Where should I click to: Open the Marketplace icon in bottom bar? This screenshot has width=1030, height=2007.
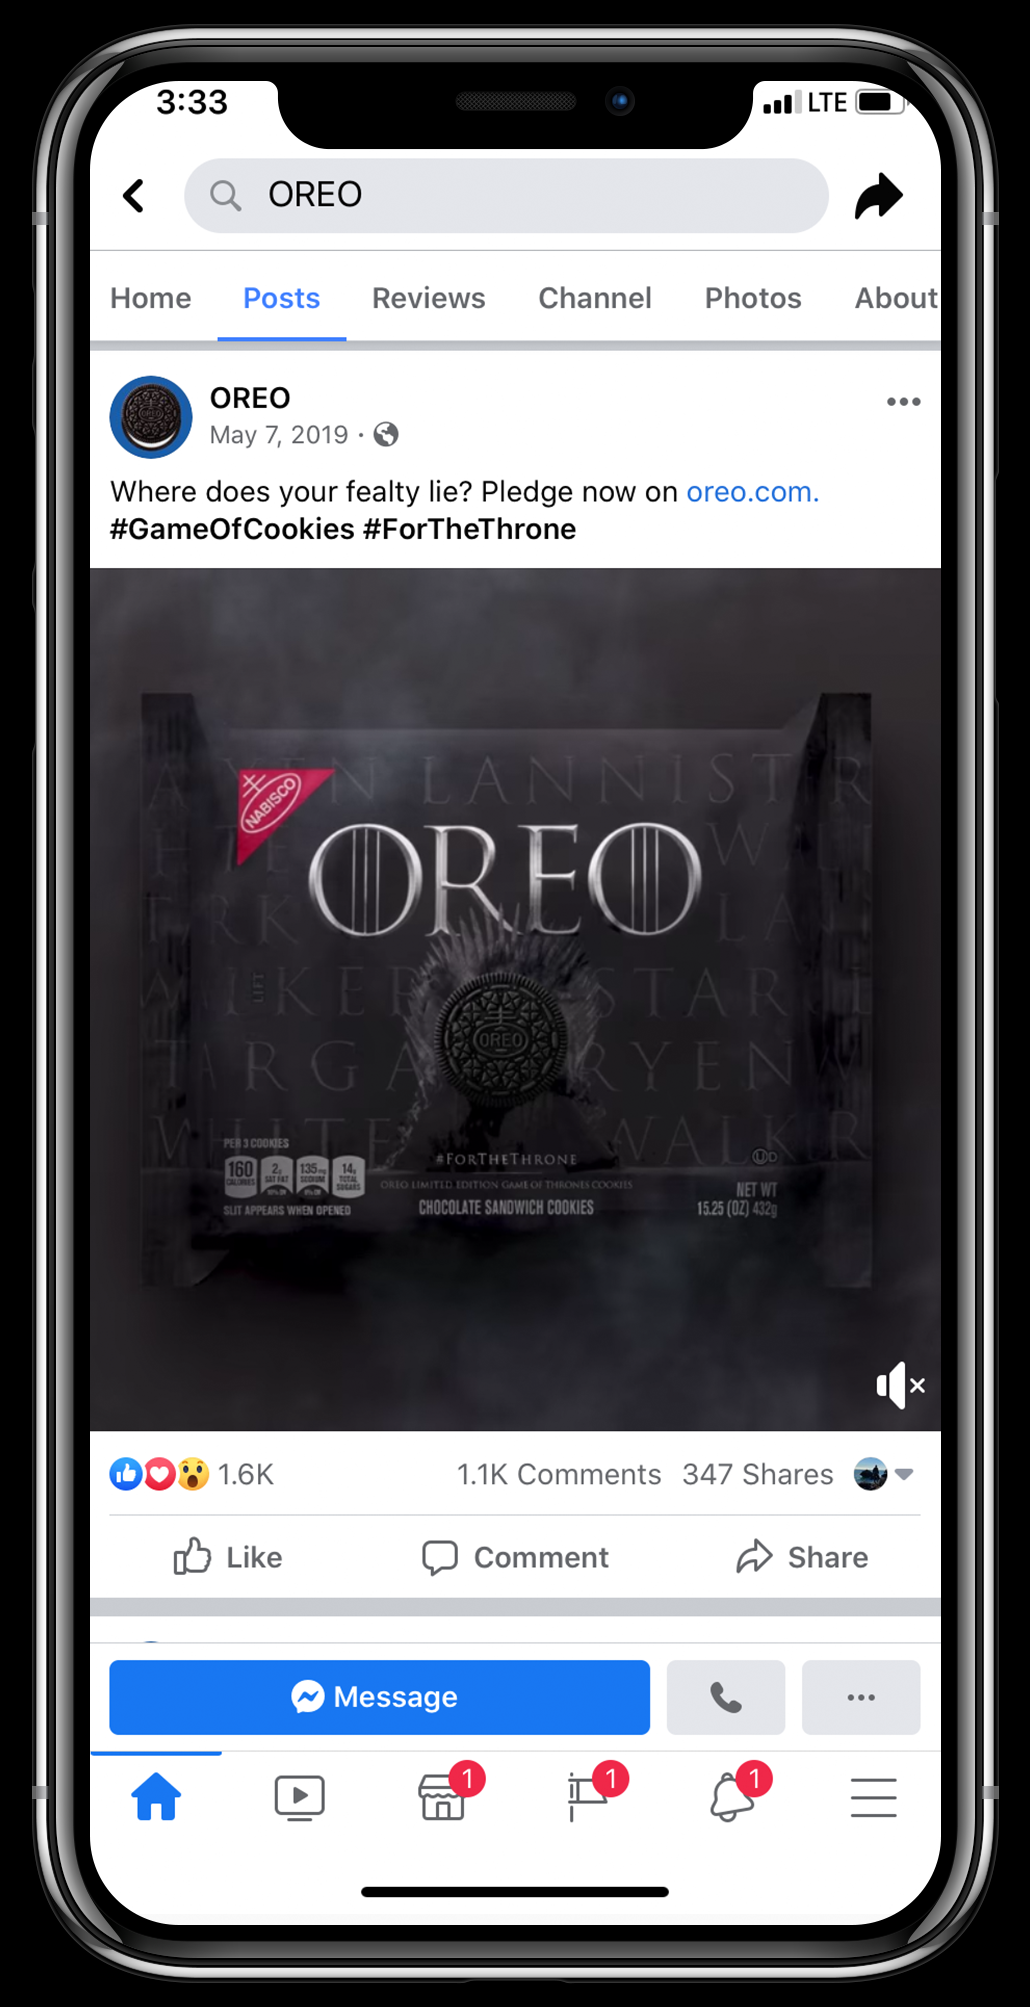pyautogui.click(x=443, y=1797)
